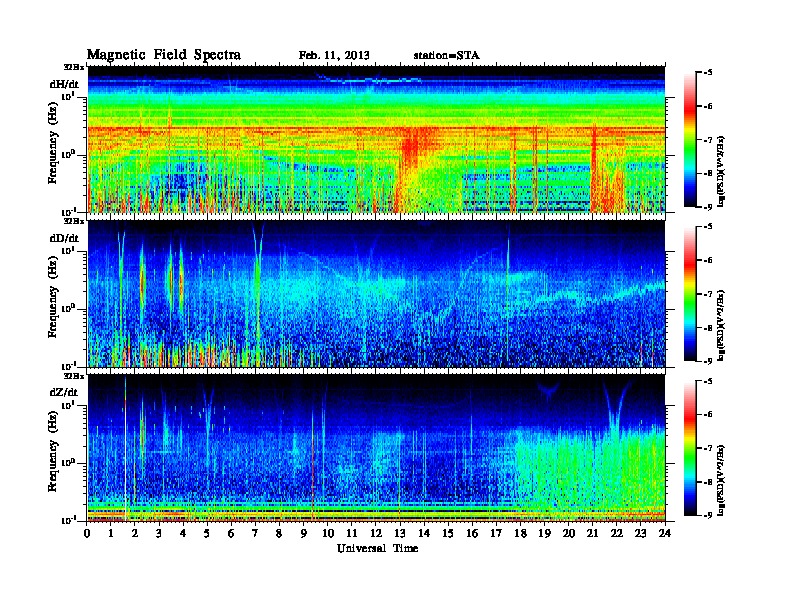Click the '32 Hz' label atop dH/dt panel
The image size is (792, 612).
click(x=73, y=67)
